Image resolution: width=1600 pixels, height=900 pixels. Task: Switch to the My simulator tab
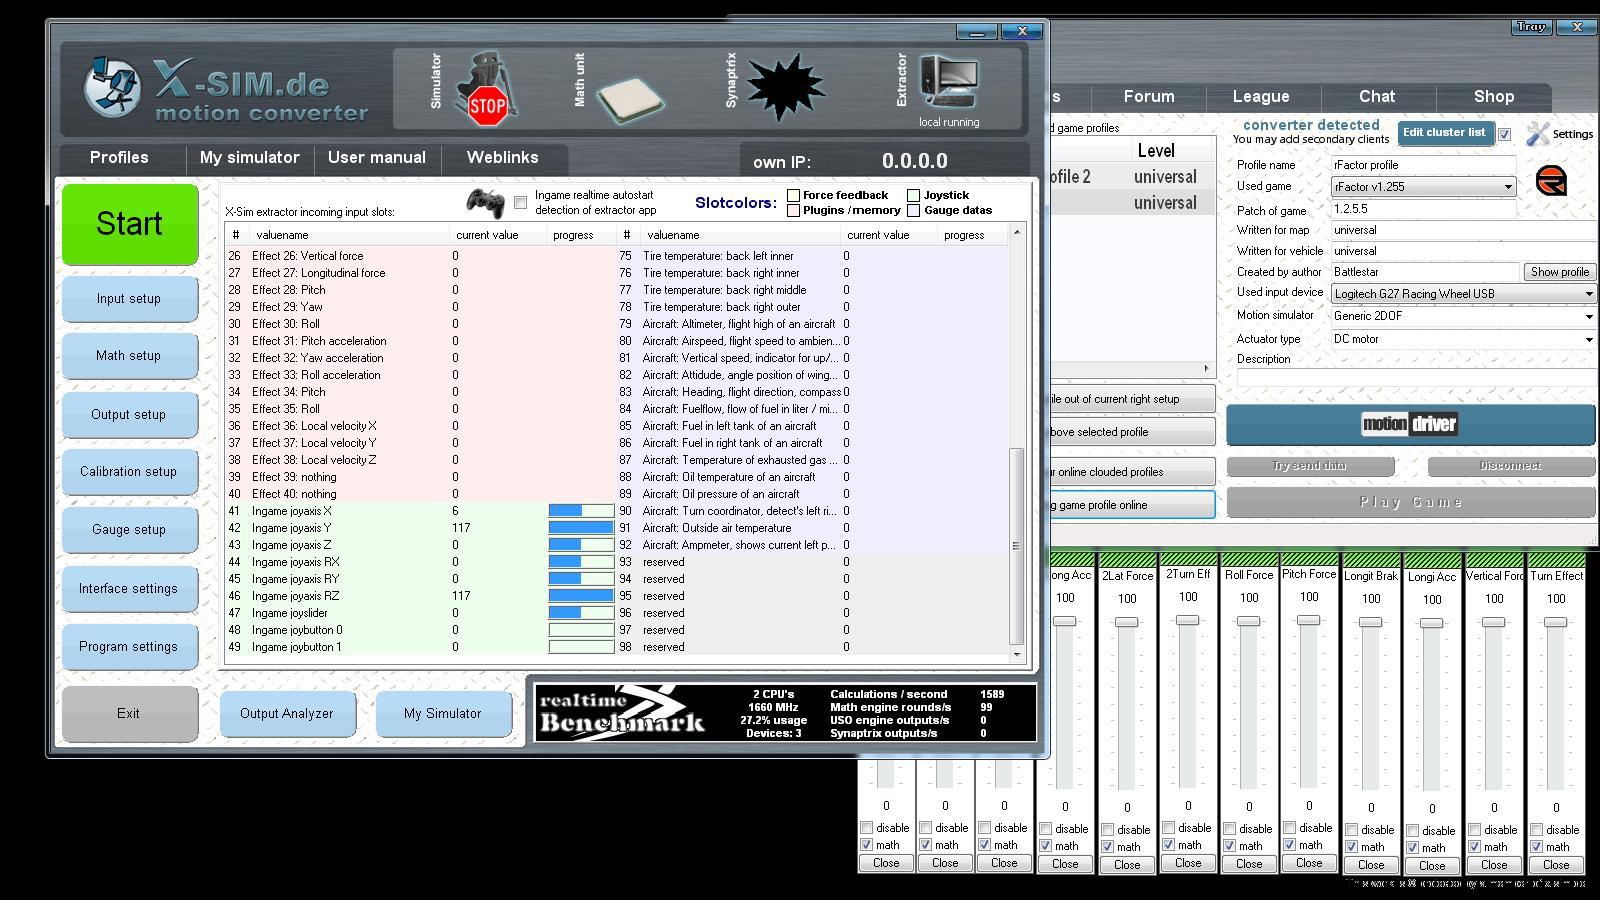[249, 158]
